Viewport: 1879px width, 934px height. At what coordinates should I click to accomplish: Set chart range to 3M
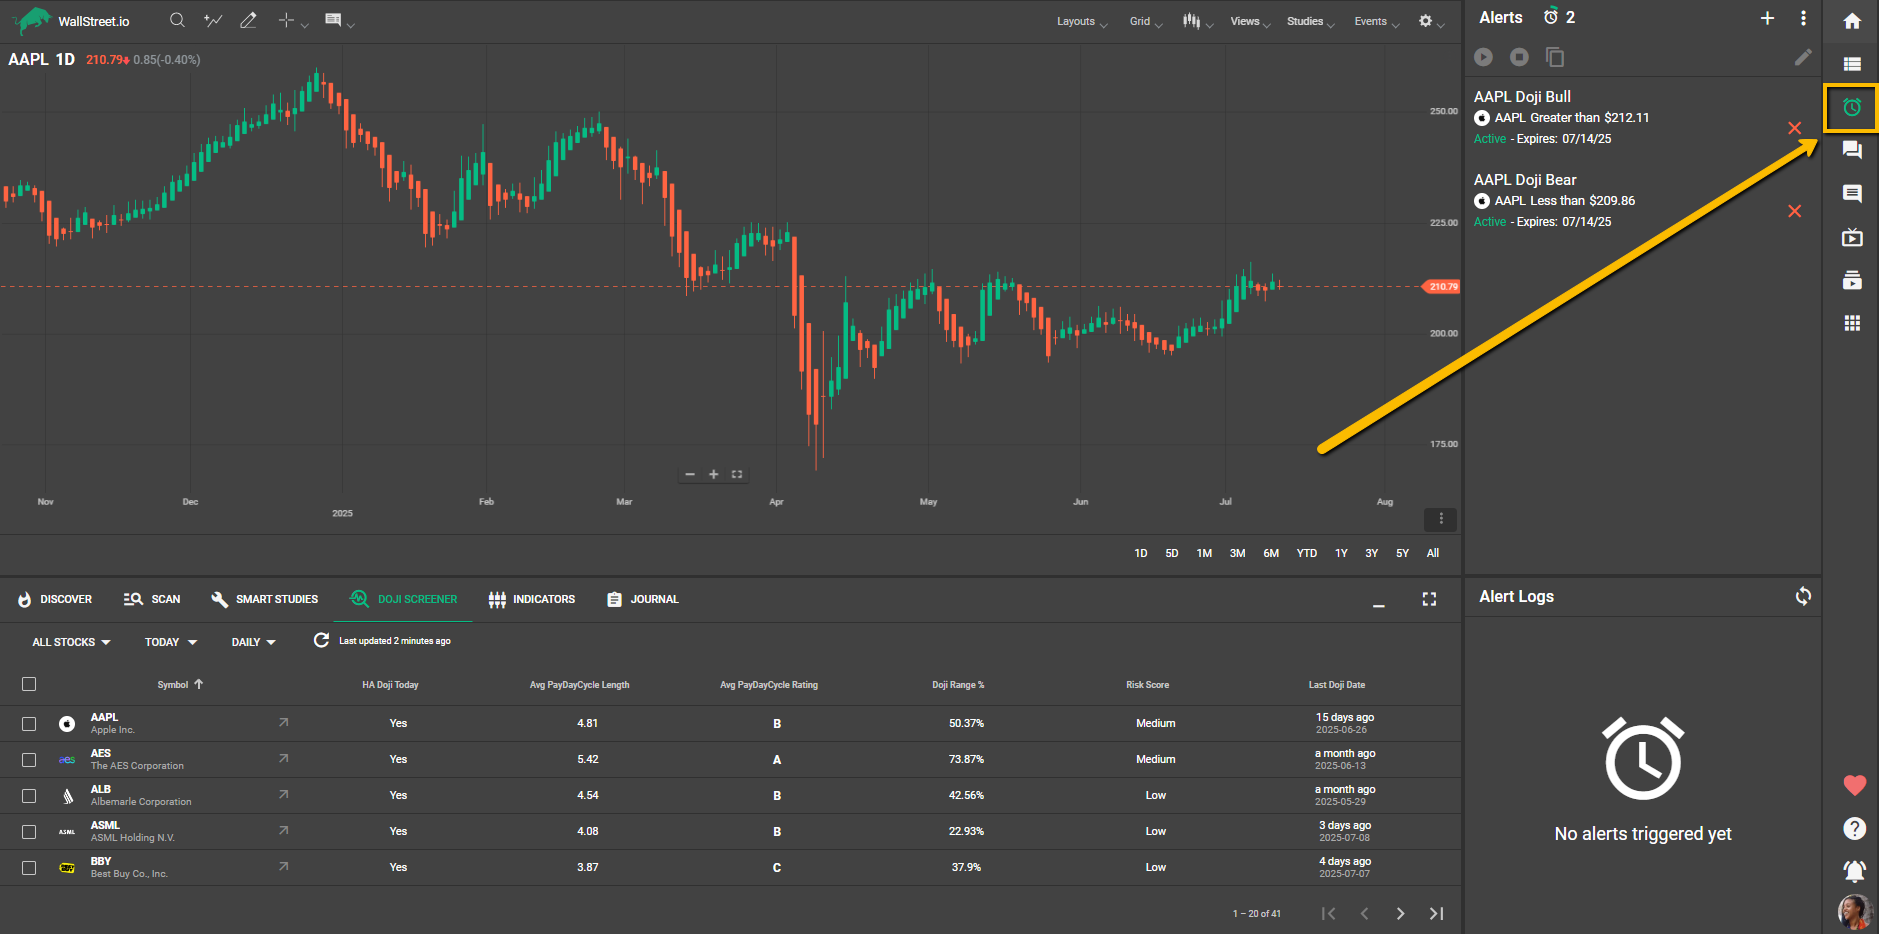point(1237,553)
